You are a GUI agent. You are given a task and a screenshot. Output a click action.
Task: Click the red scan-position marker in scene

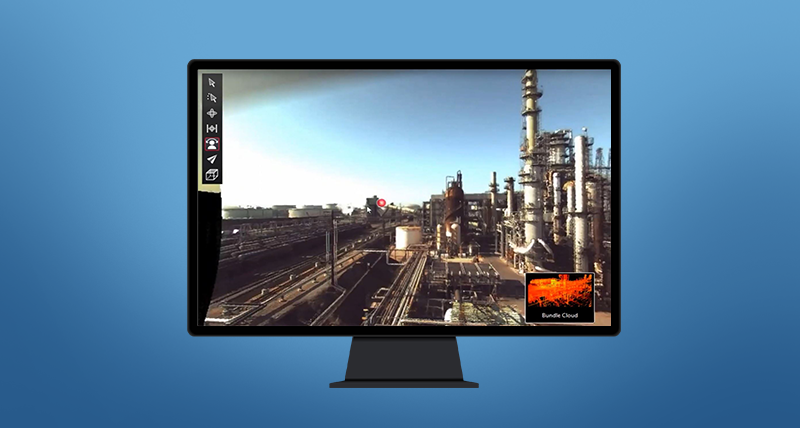pyautogui.click(x=381, y=202)
